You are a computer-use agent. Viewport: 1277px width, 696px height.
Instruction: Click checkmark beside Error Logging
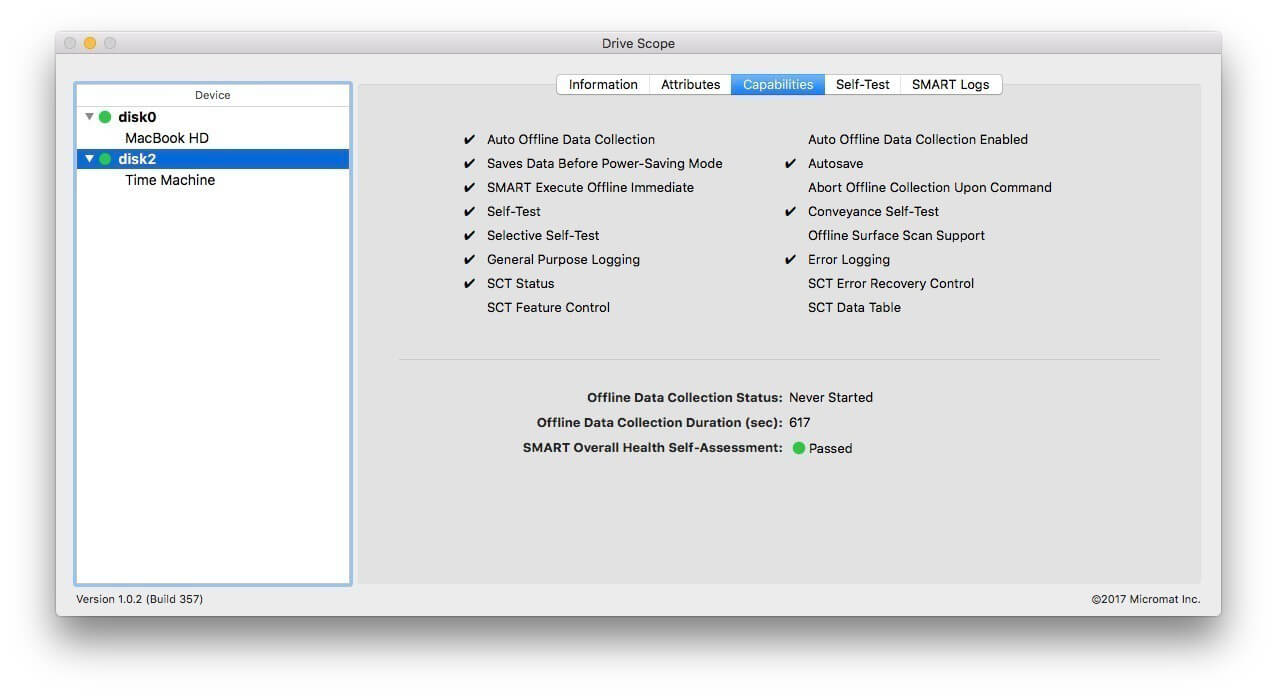pos(790,259)
